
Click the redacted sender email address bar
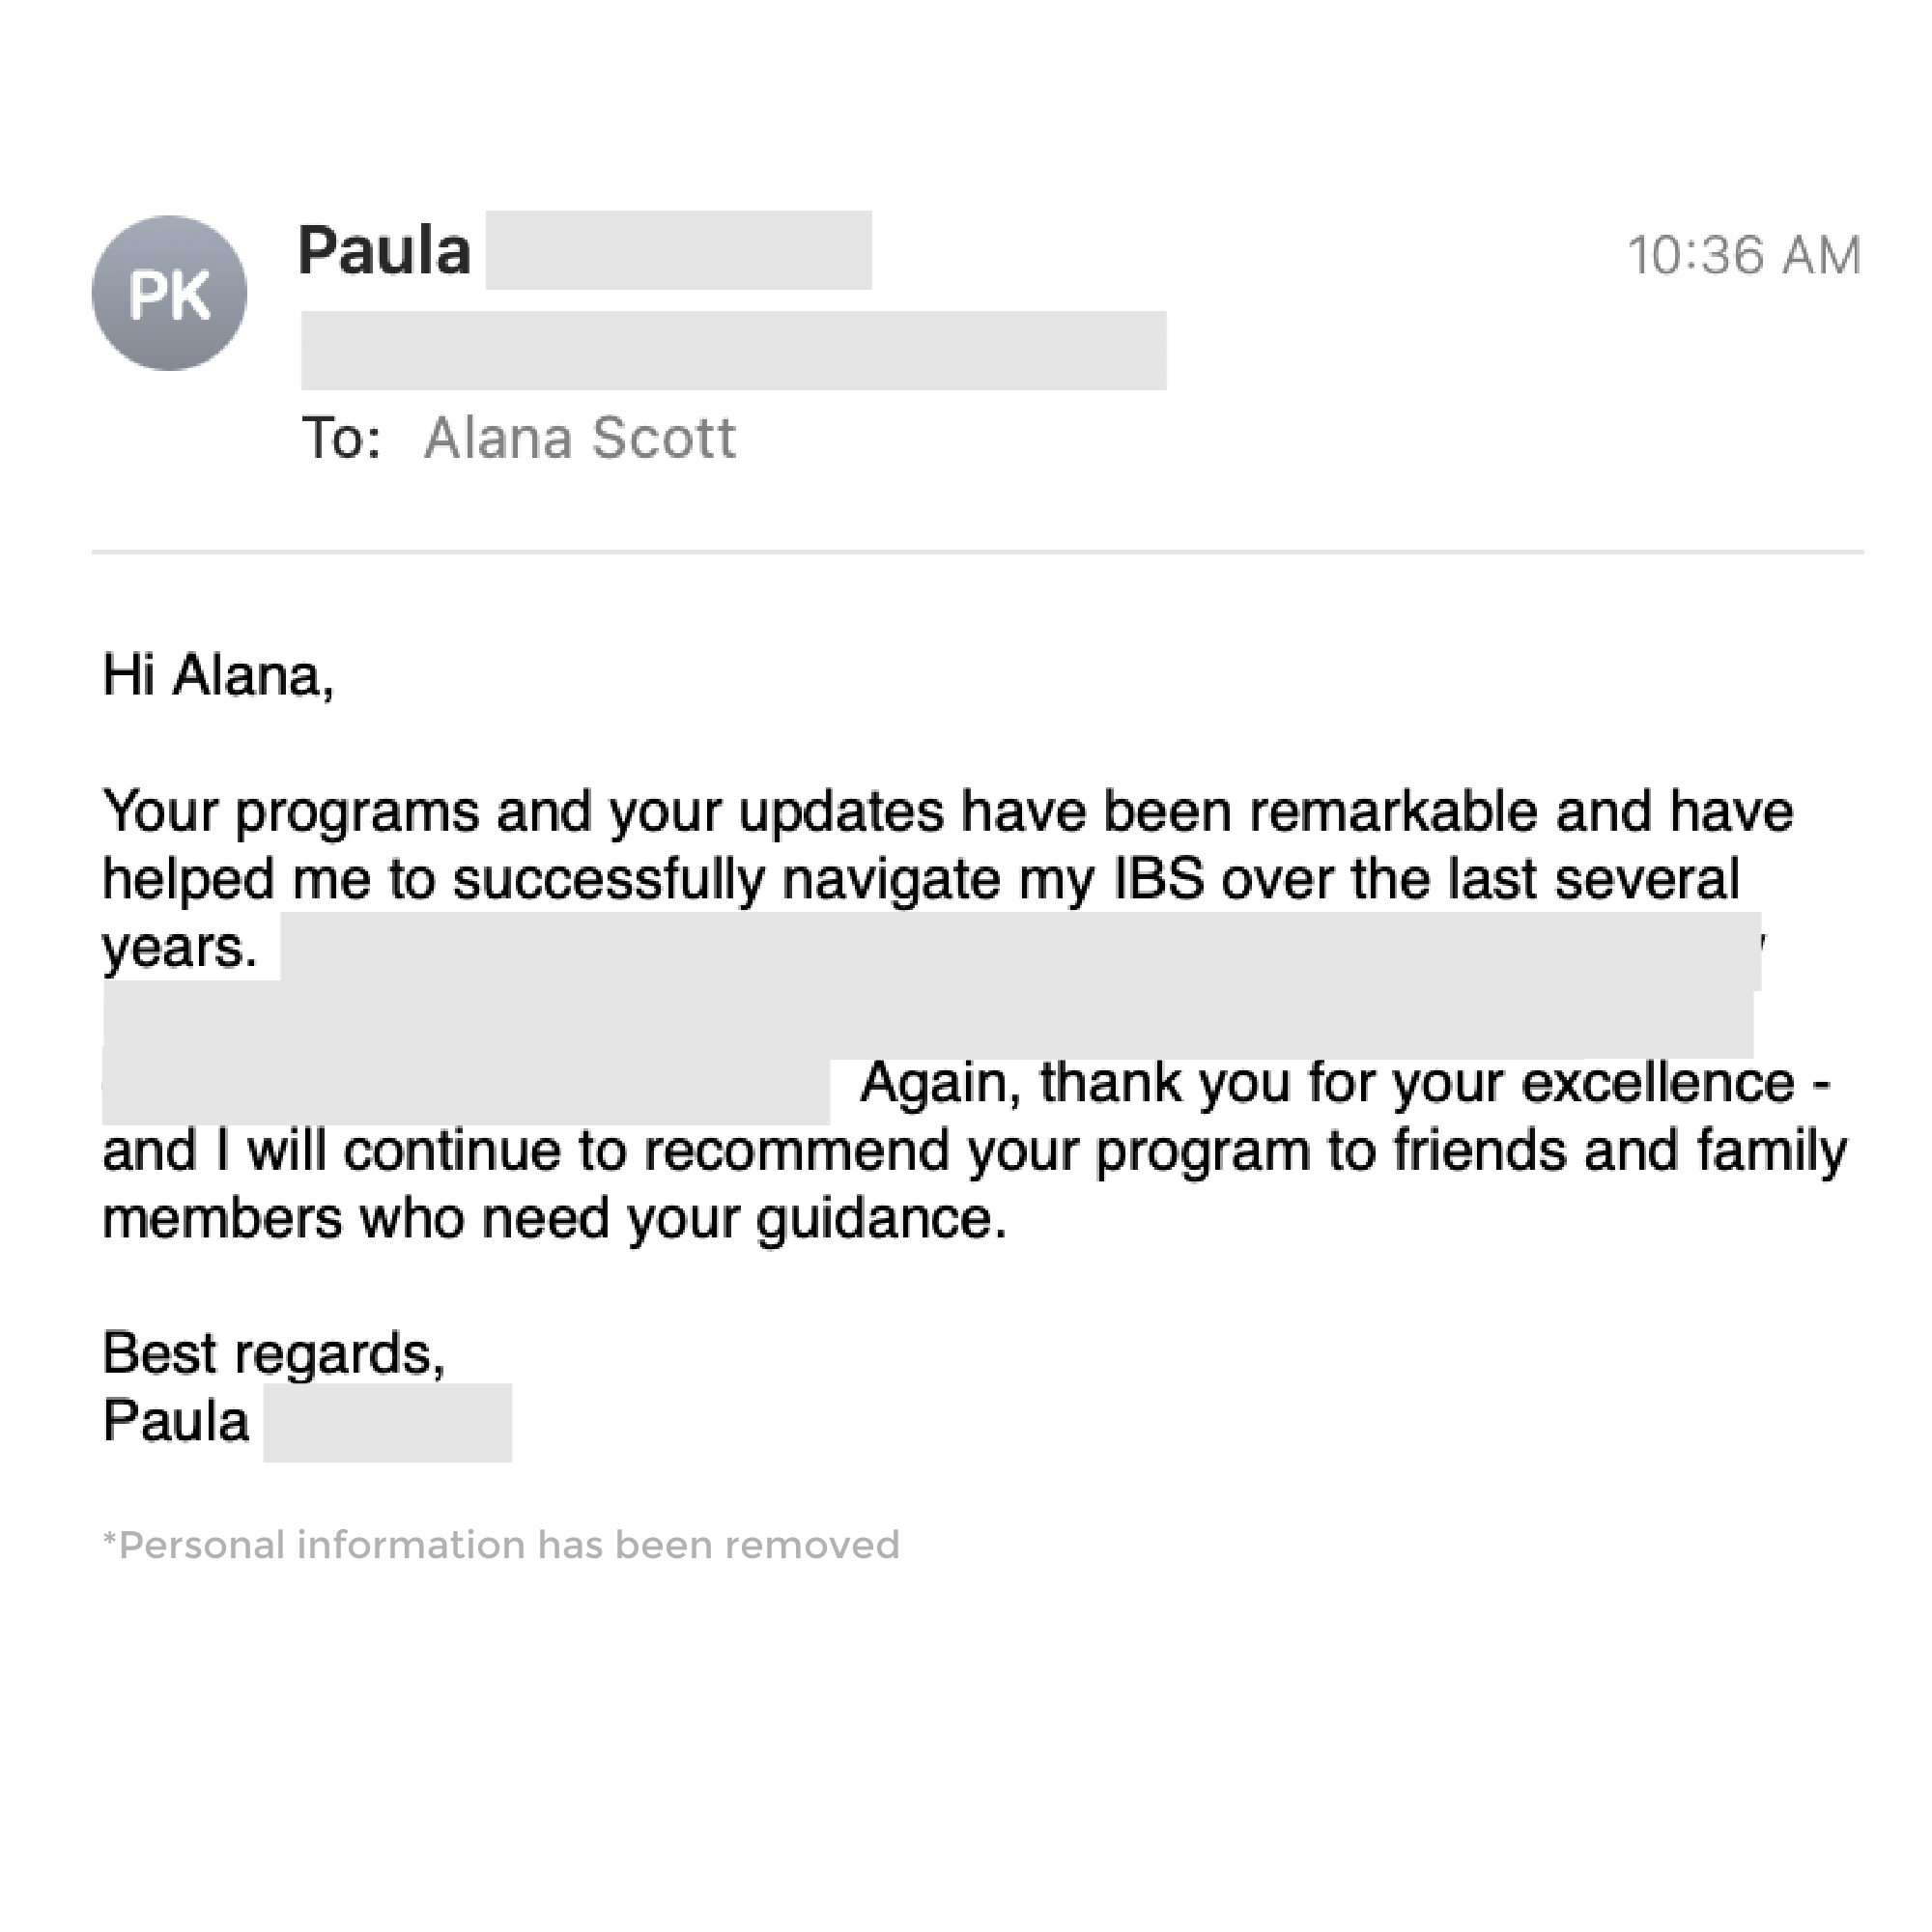[x=733, y=350]
